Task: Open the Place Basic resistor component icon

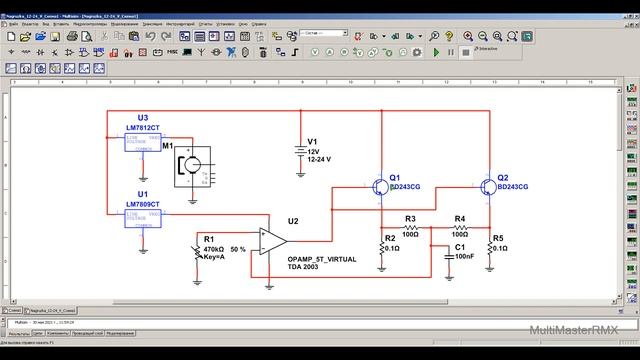Action: [26, 52]
